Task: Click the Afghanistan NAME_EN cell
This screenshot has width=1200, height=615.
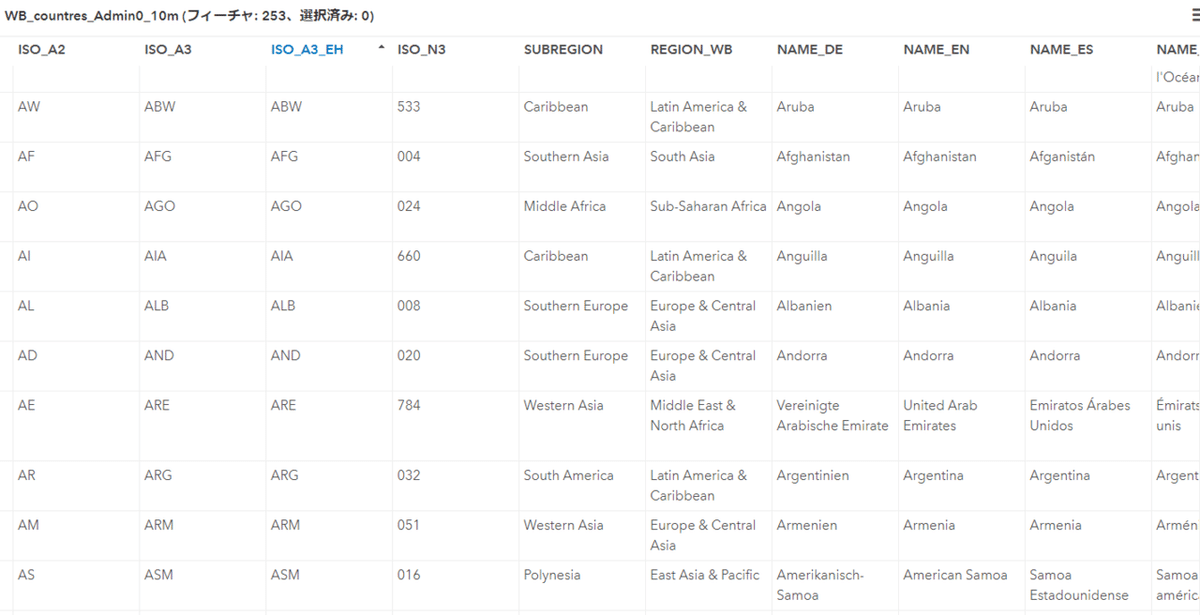Action: pyautogui.click(x=939, y=157)
